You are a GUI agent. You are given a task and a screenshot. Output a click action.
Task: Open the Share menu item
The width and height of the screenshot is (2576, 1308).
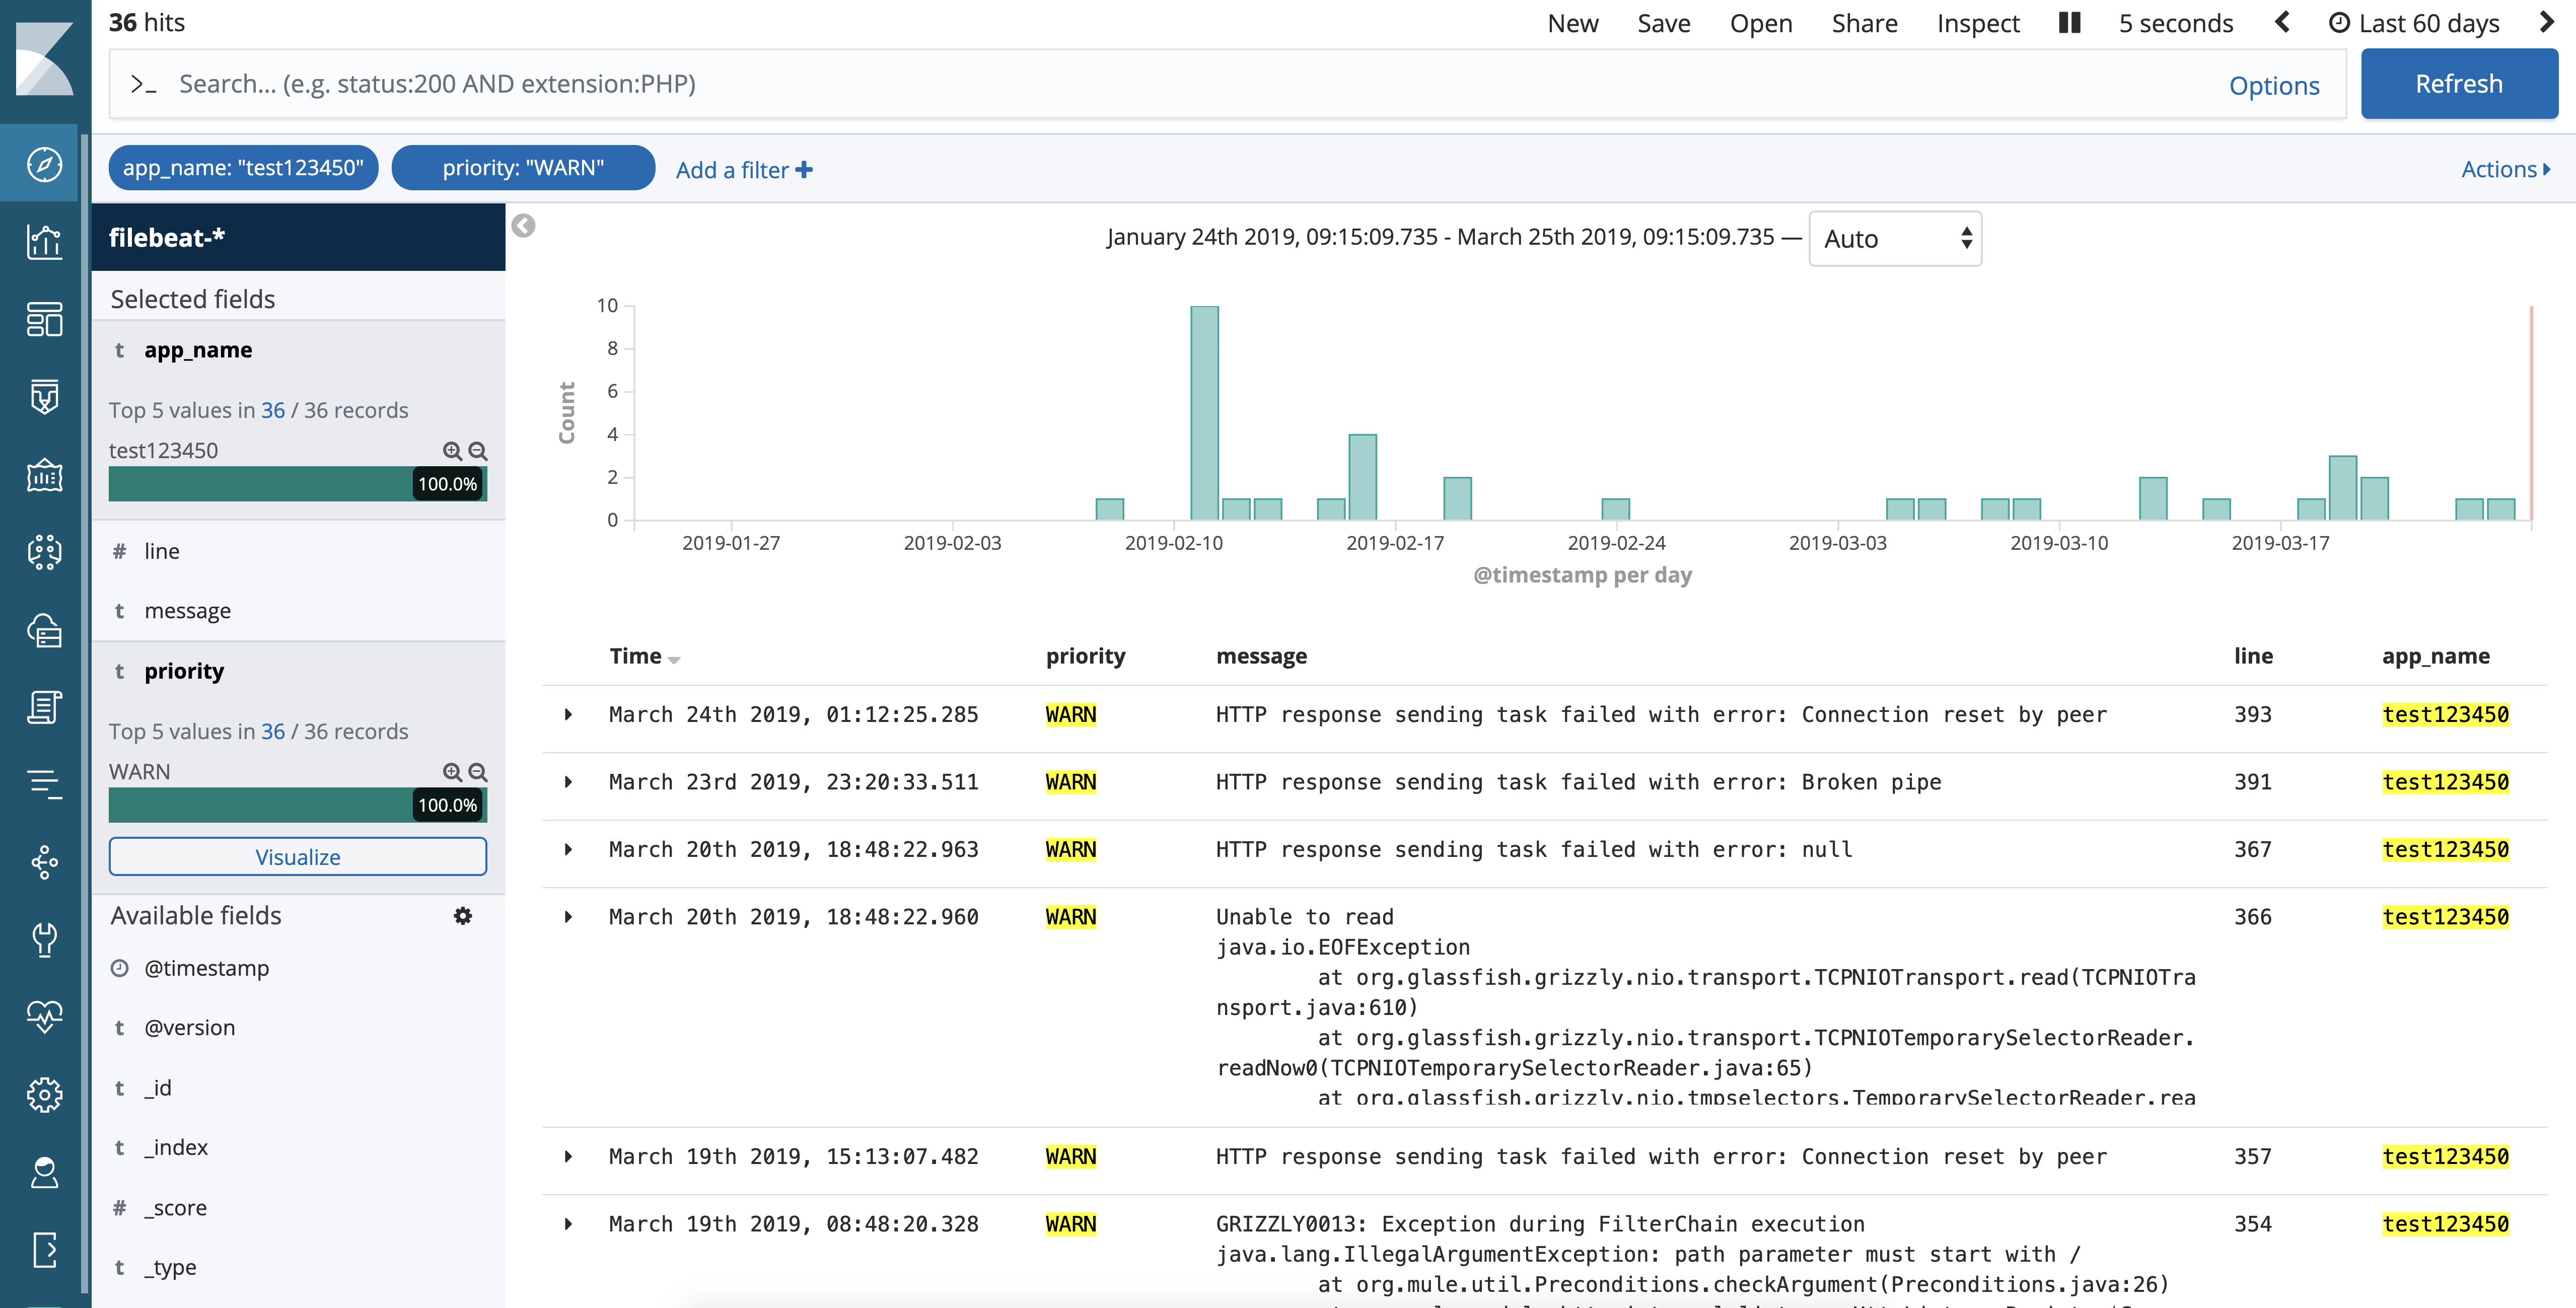point(1864,23)
